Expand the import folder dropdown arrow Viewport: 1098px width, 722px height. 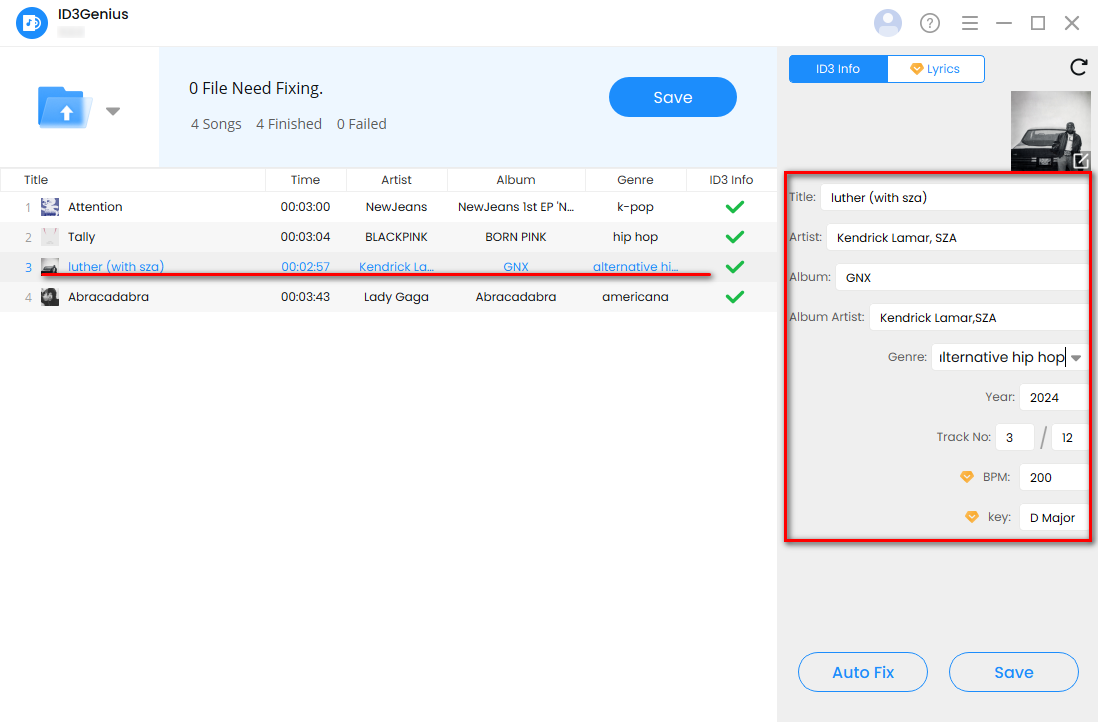click(113, 111)
